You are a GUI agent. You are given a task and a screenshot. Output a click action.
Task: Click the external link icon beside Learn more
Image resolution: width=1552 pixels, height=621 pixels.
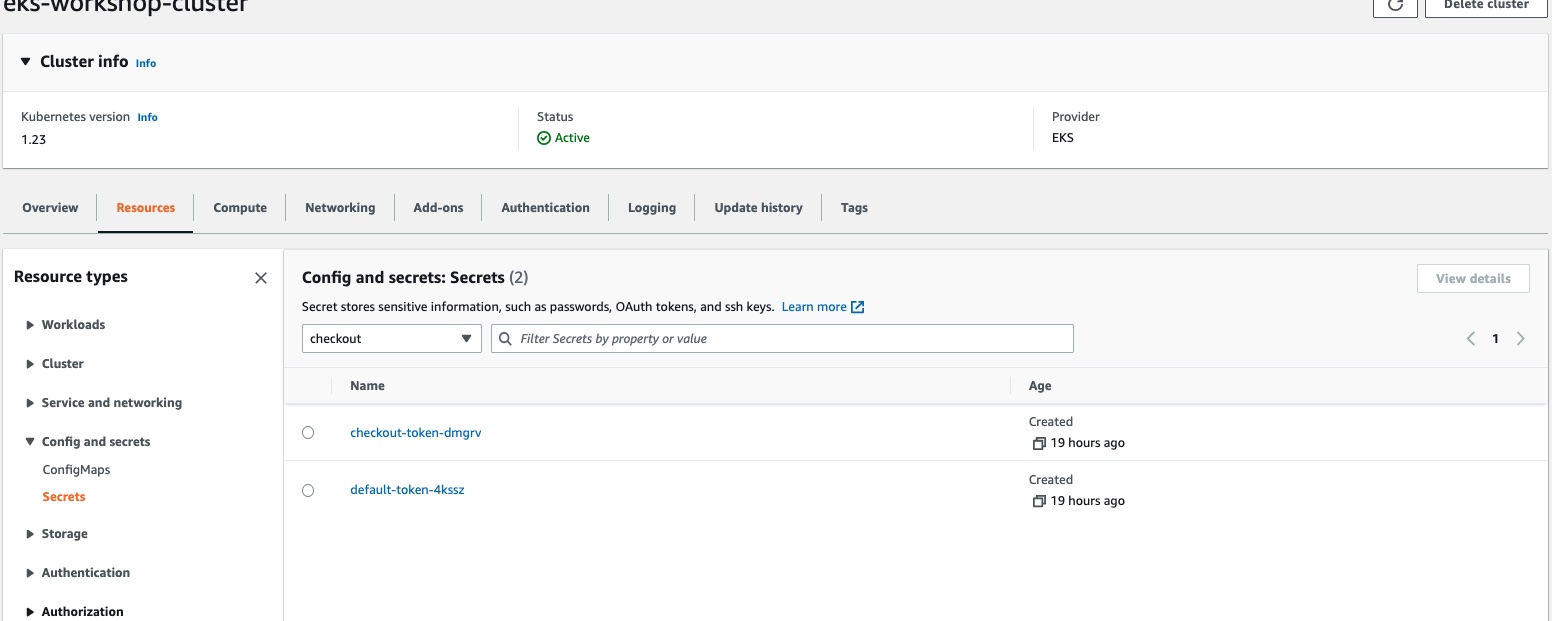coord(857,307)
